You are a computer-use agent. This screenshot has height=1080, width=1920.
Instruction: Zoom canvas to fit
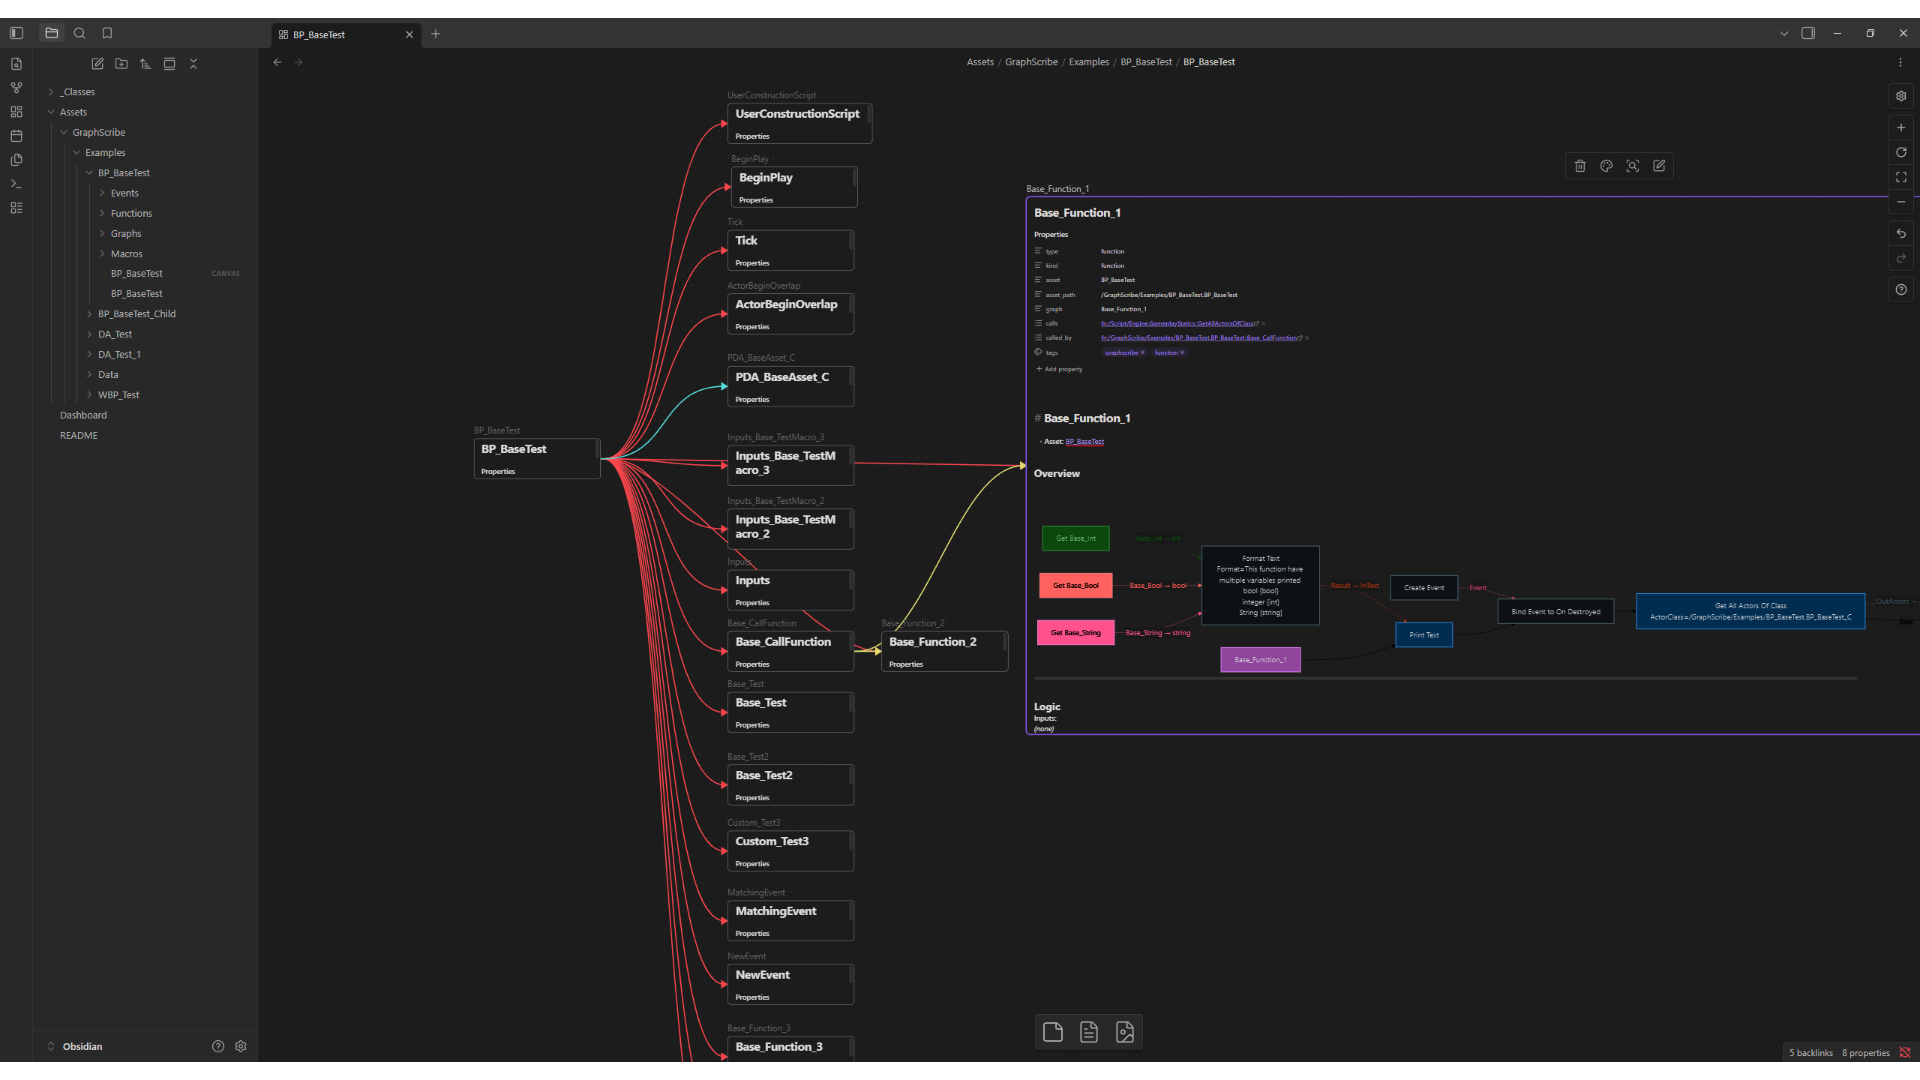[x=1901, y=177]
